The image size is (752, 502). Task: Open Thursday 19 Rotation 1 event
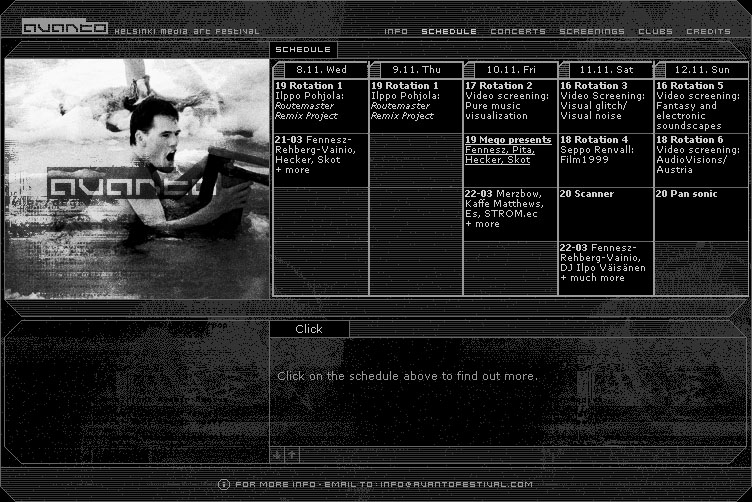(416, 106)
